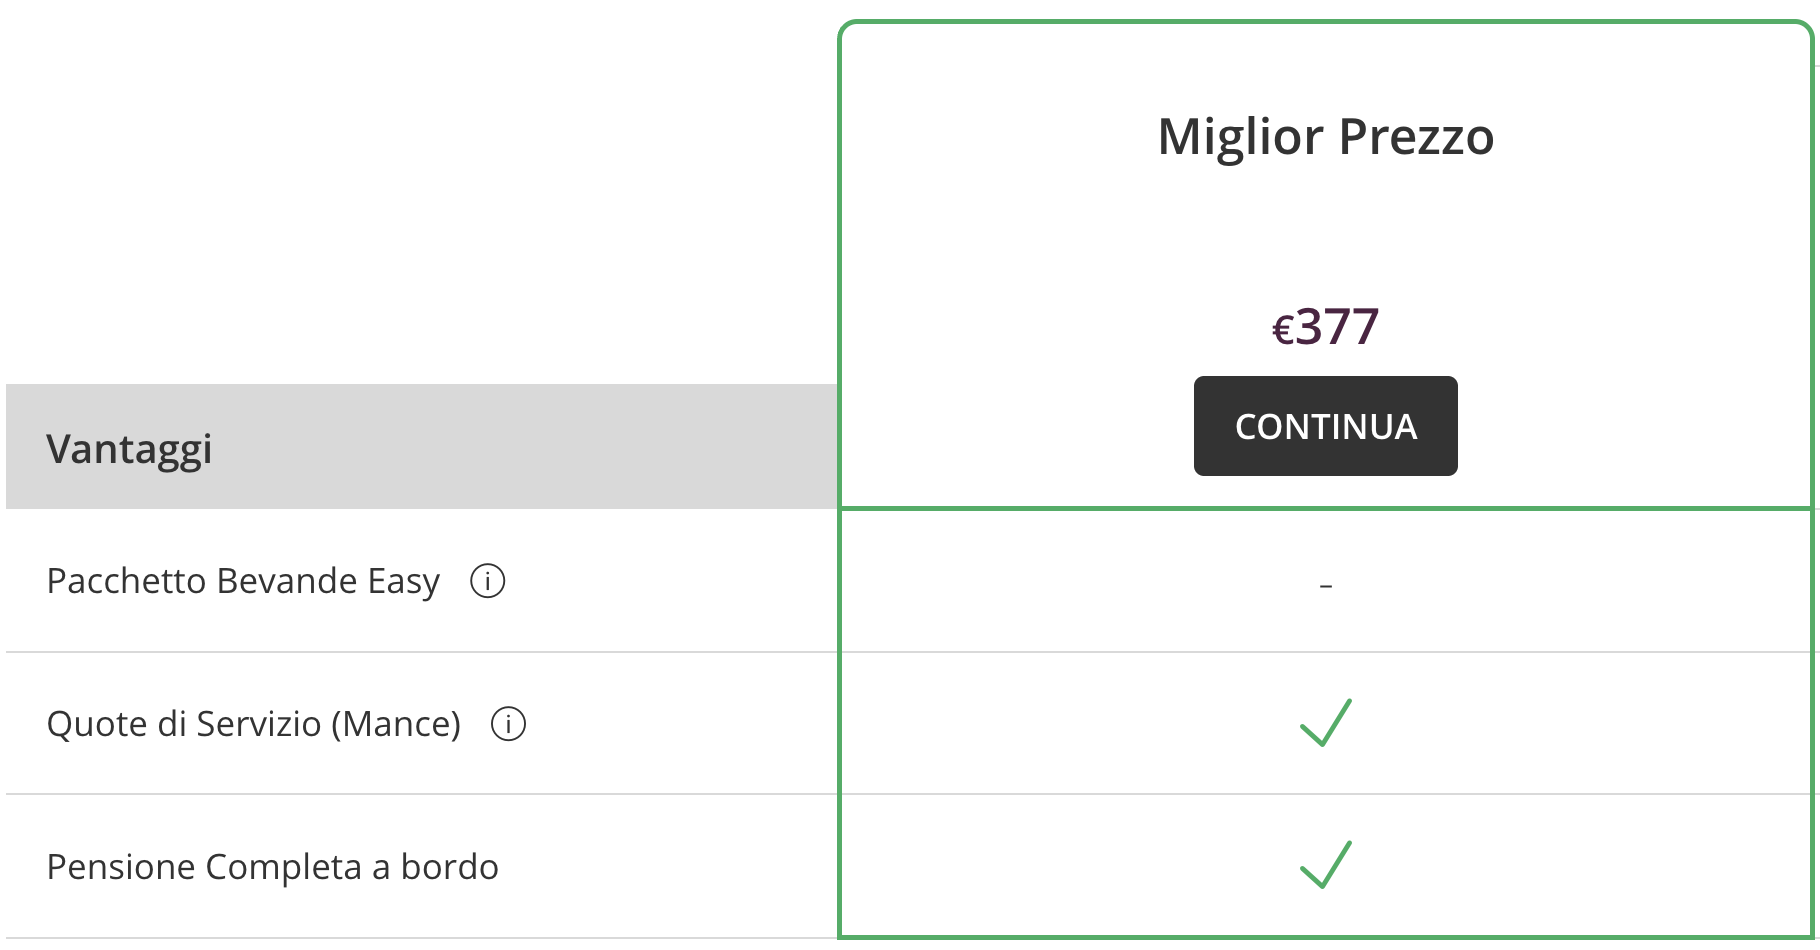Open info icon for Quote di Servizio
Image resolution: width=1820 pixels, height=950 pixels.
pos(508,724)
